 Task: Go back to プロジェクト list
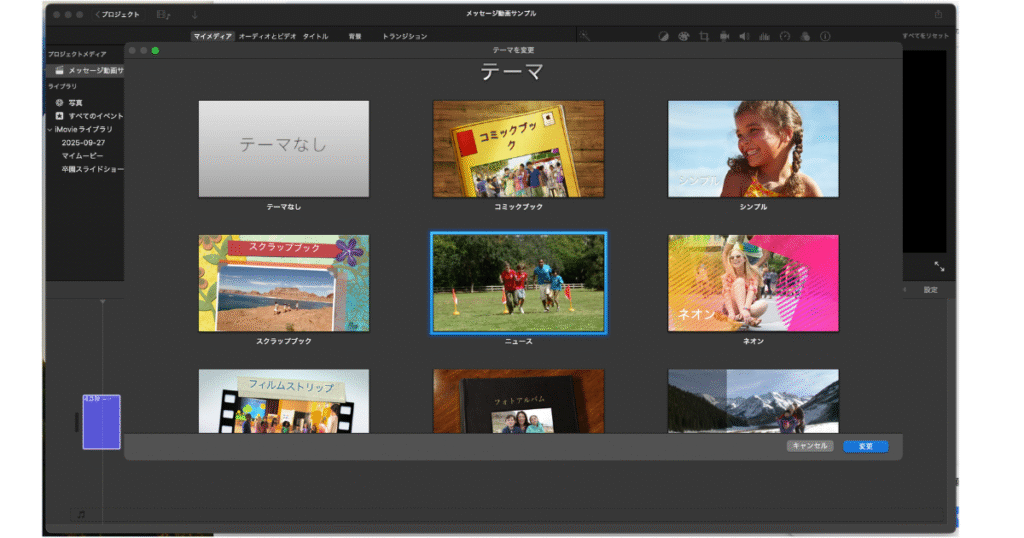pyautogui.click(x=117, y=14)
